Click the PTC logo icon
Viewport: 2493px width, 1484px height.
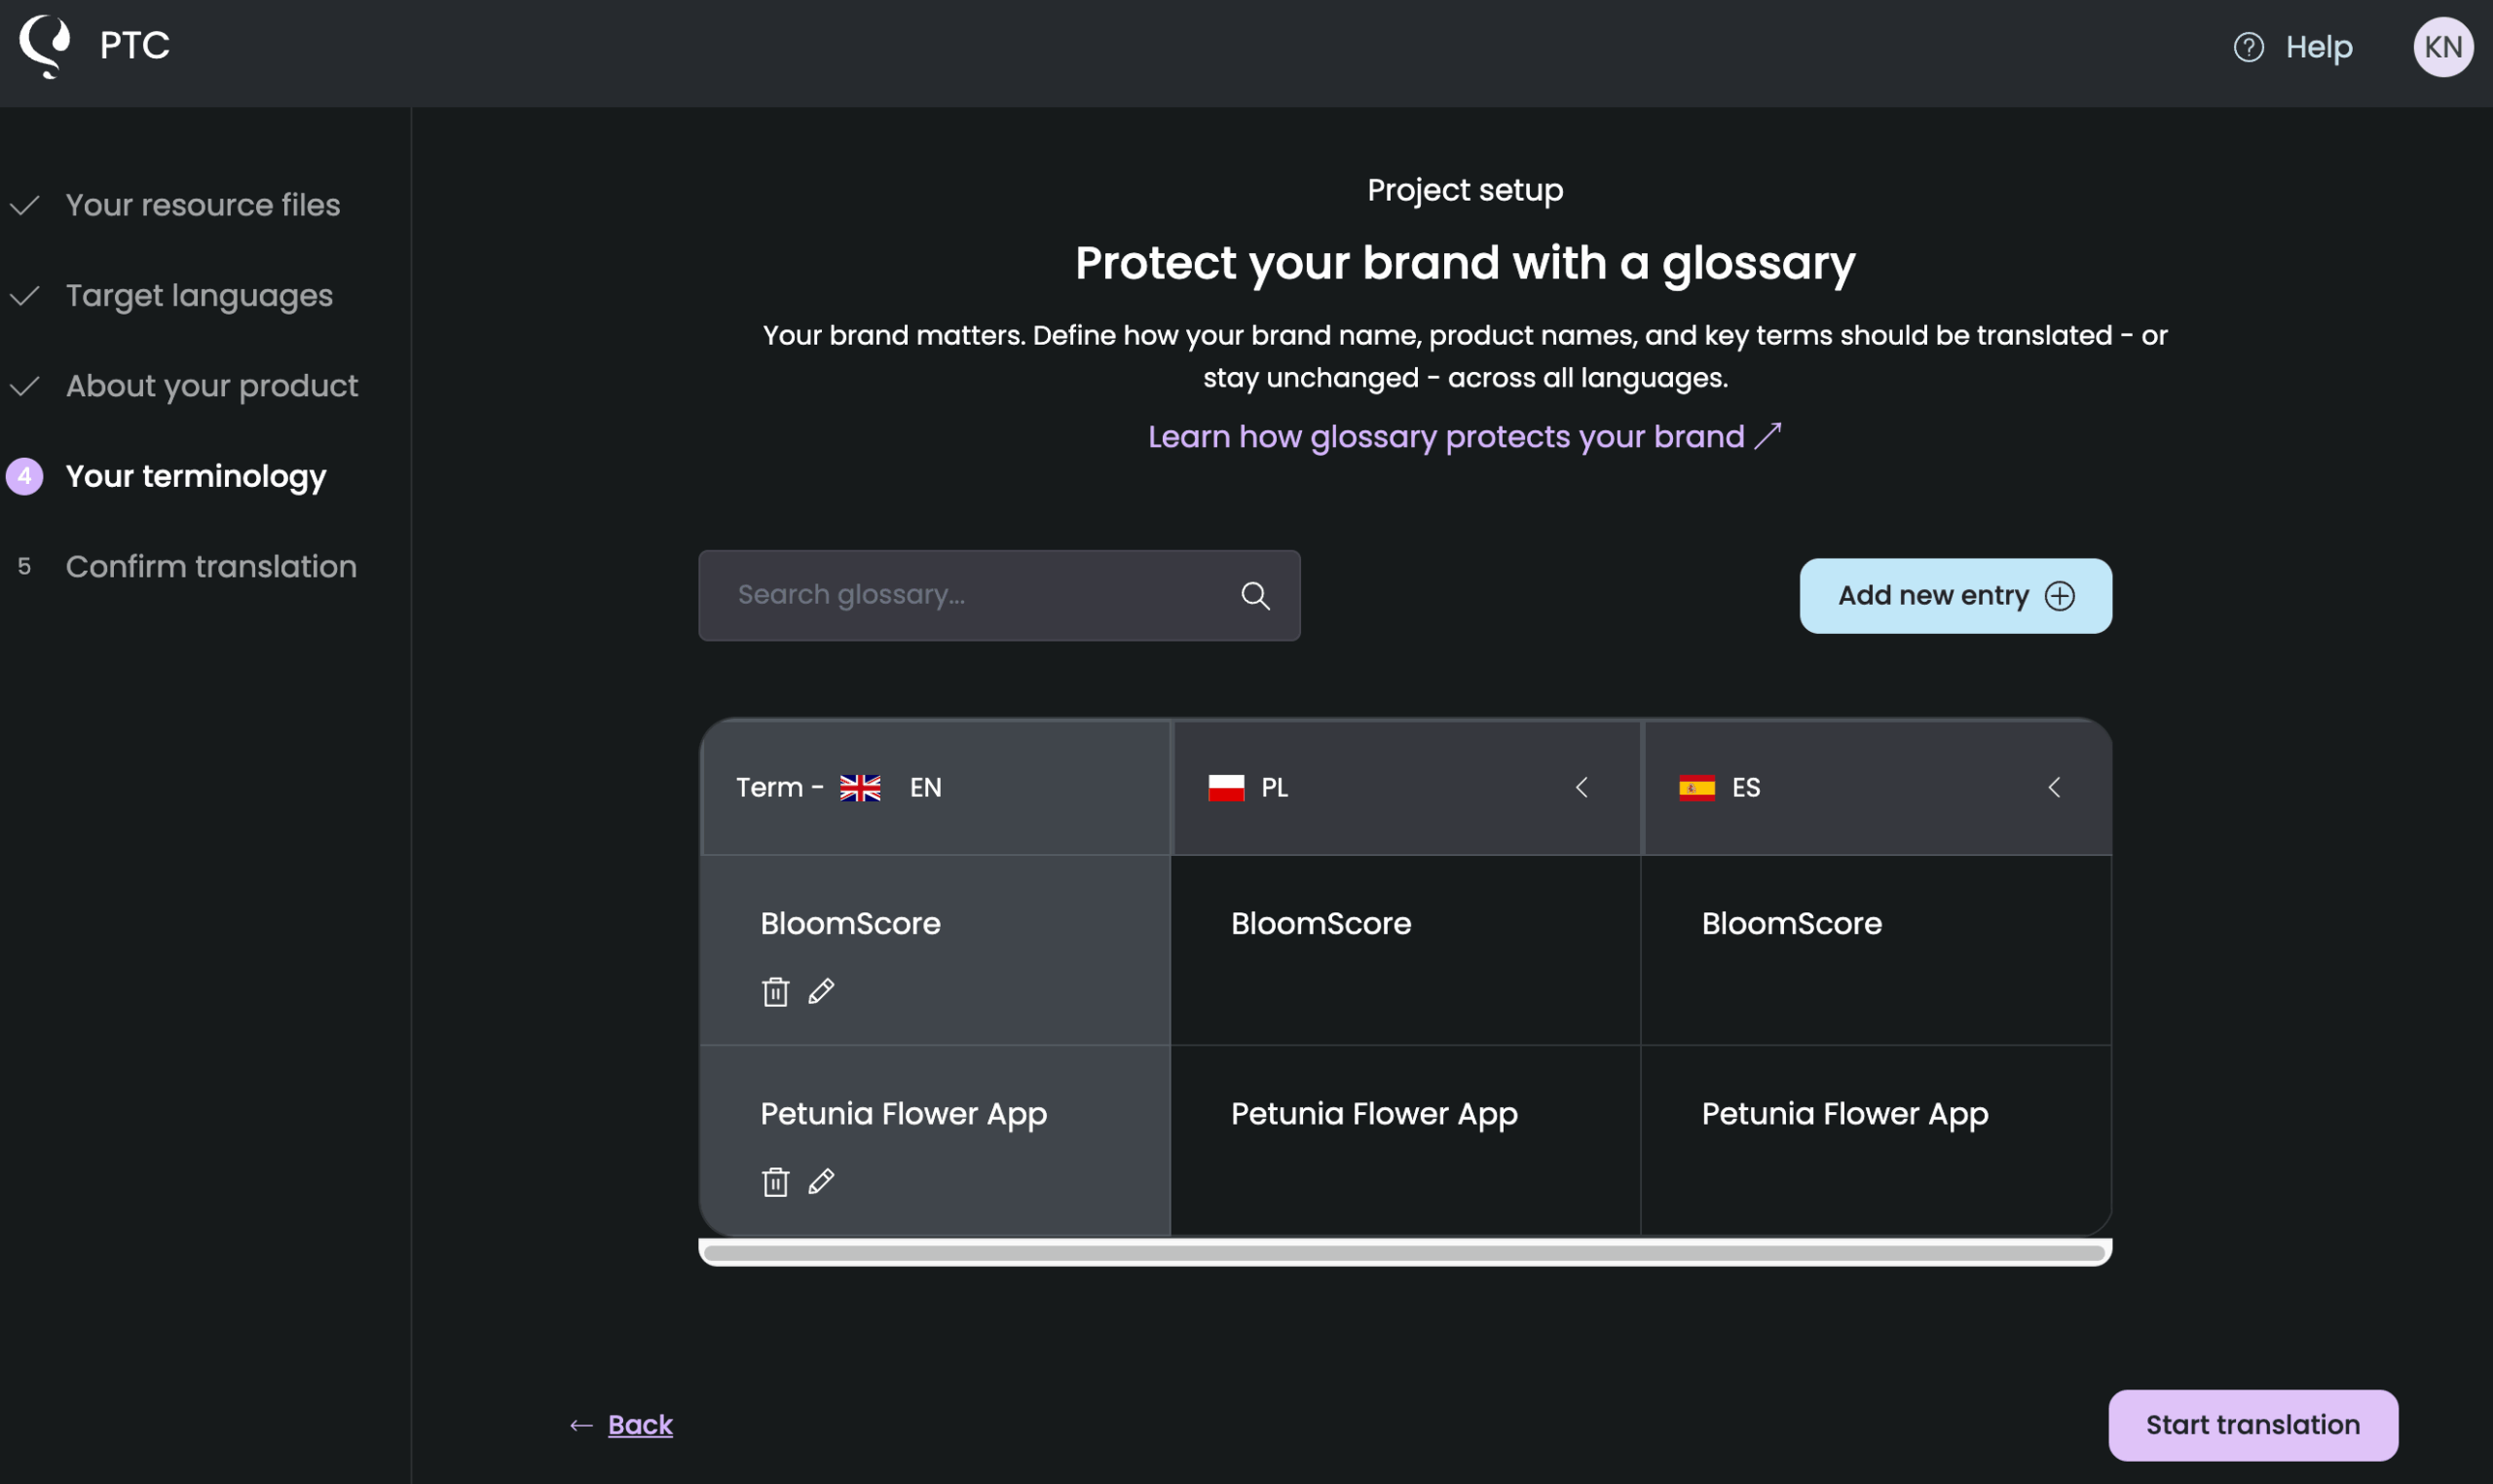[45, 46]
